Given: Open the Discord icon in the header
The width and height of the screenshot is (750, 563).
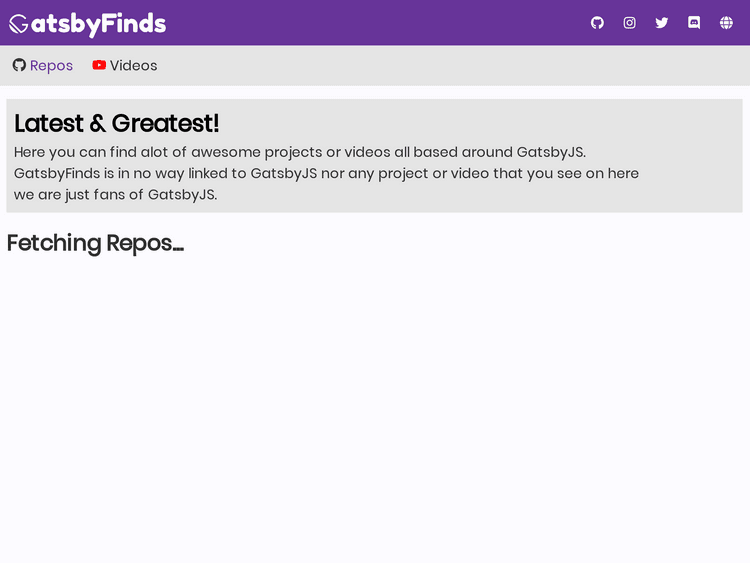Looking at the screenshot, I should coord(694,22).
